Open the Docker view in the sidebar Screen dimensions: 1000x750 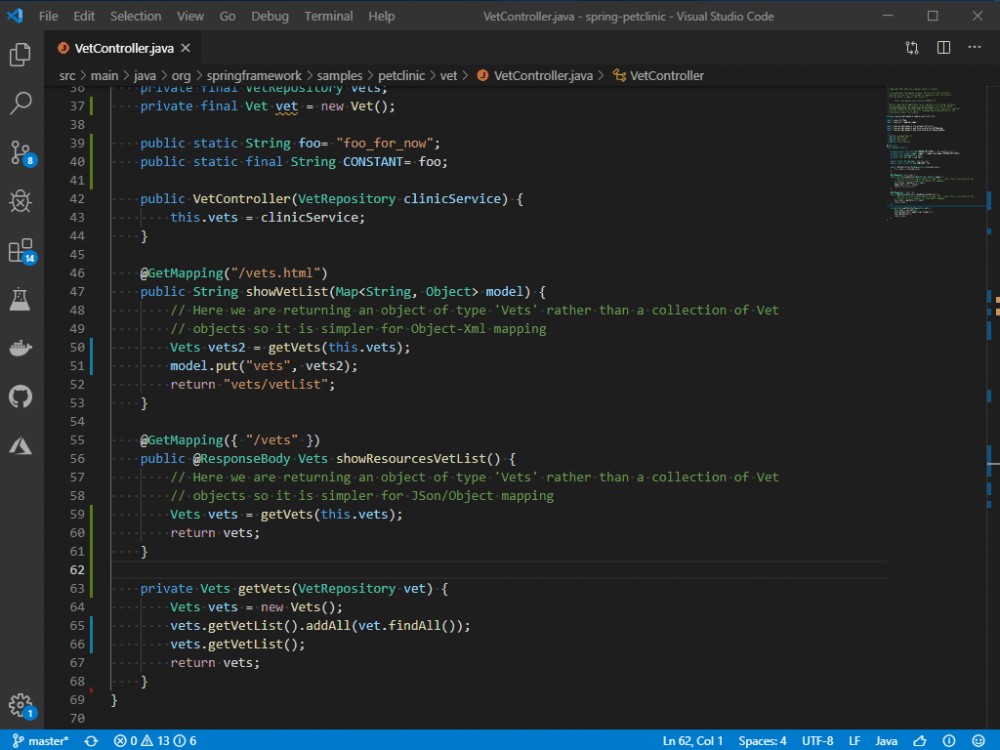coord(22,348)
